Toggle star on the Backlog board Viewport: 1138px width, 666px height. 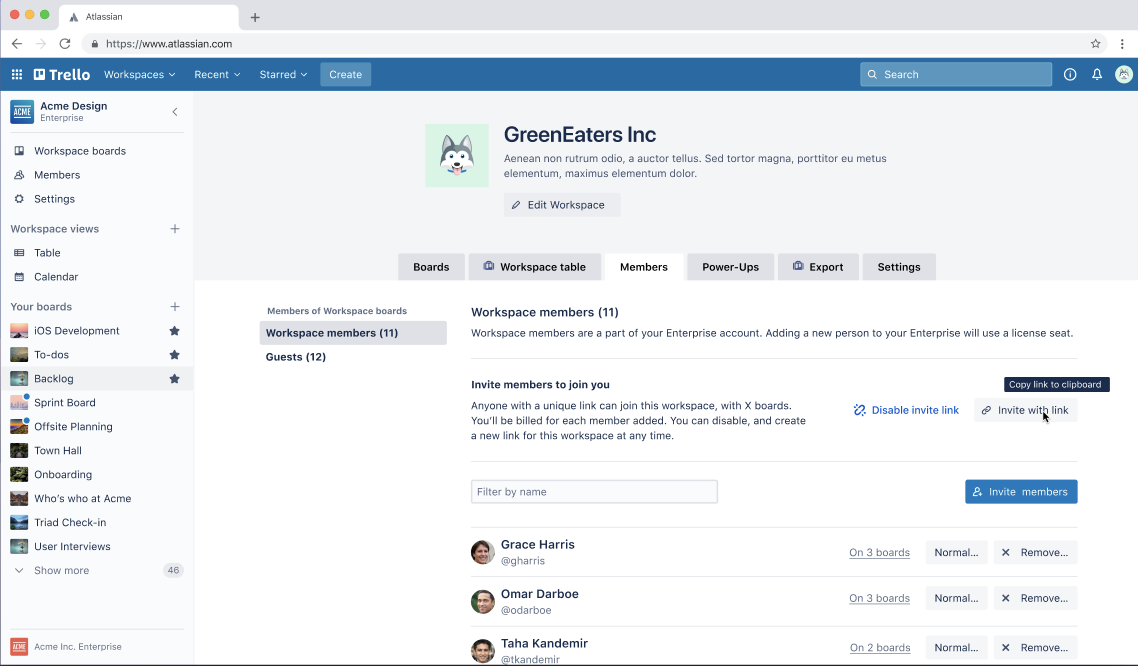[174, 379]
